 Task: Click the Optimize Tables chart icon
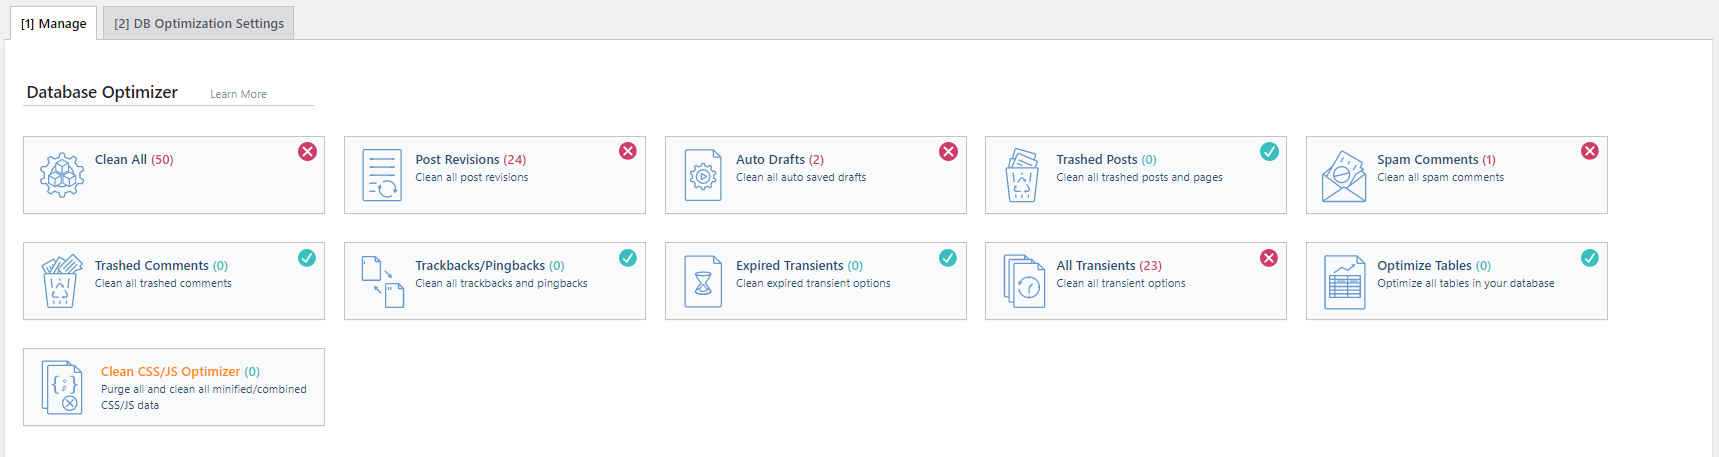pos(1344,281)
